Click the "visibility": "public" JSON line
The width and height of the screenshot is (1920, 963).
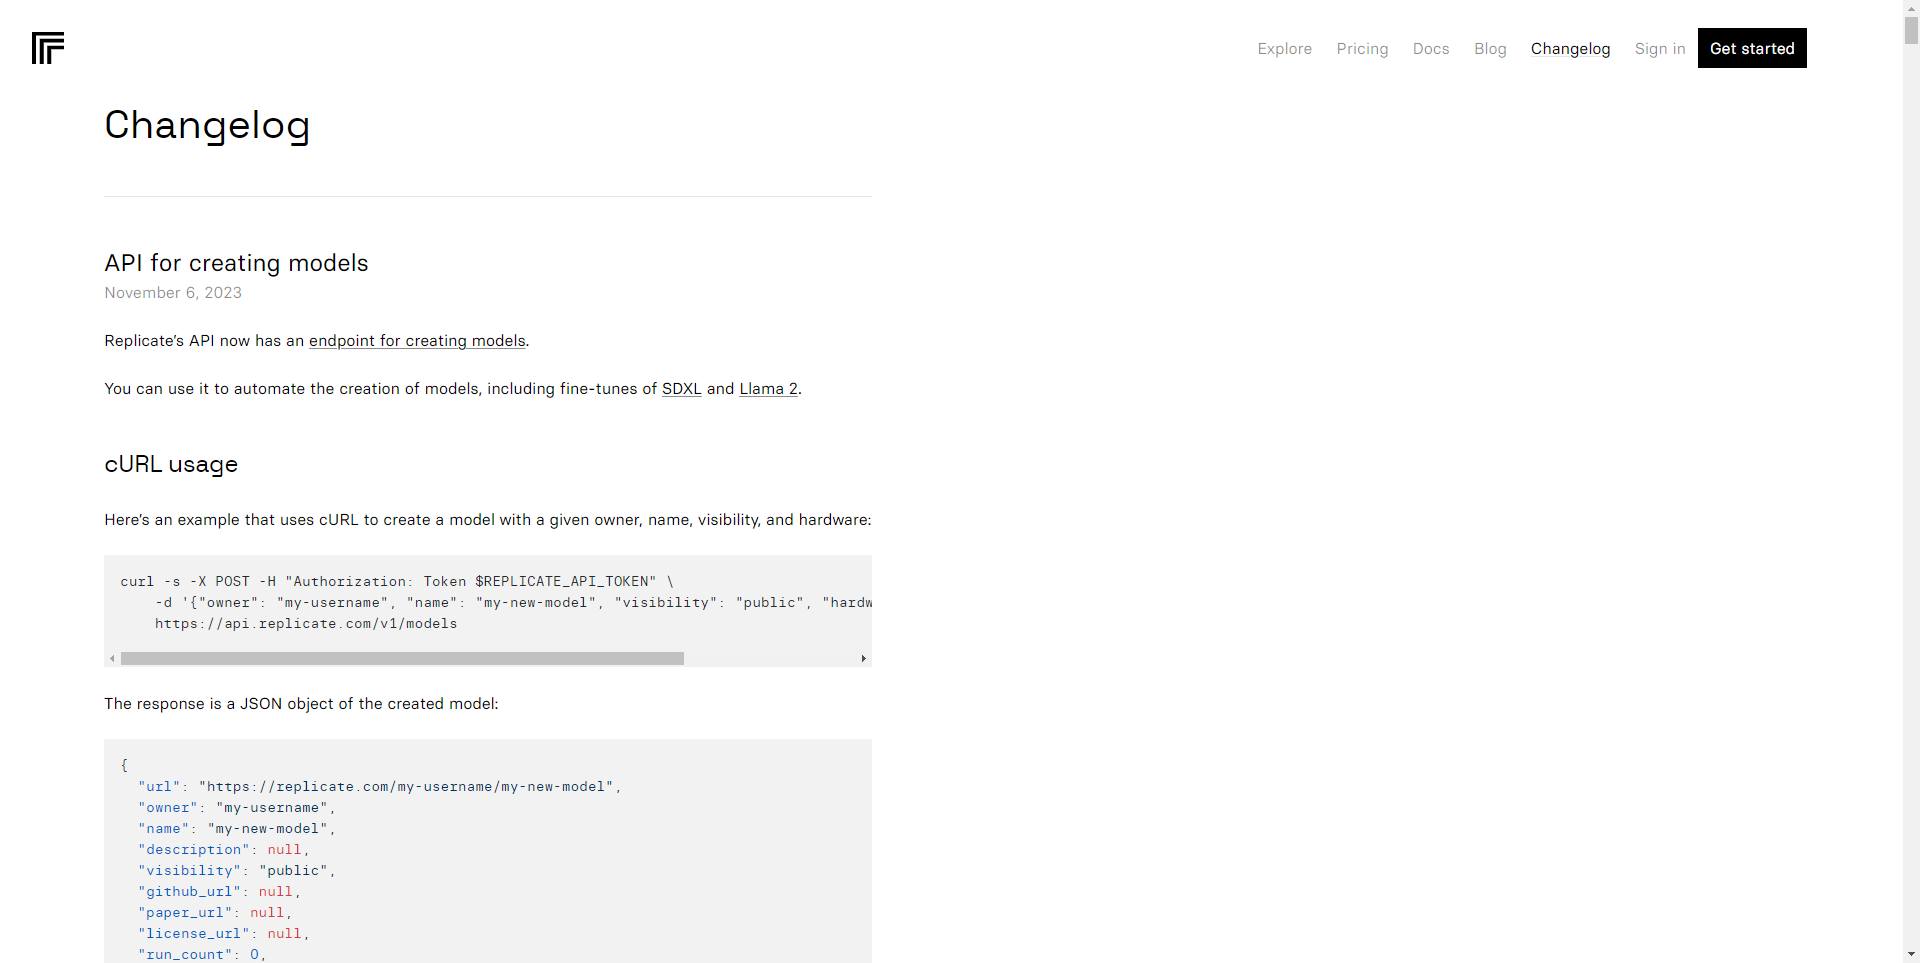[236, 871]
